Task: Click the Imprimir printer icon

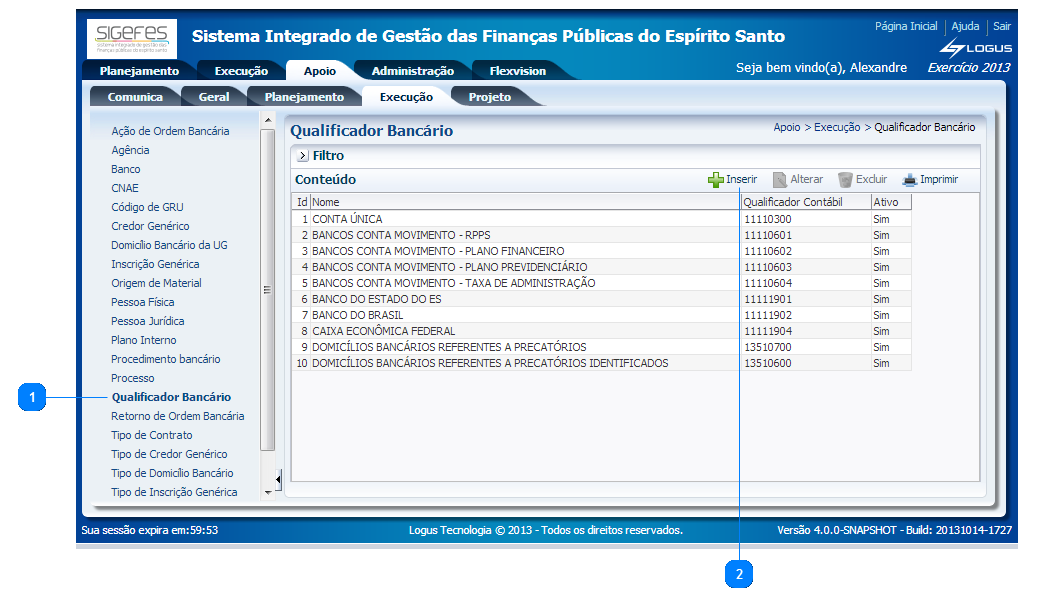Action: pyautogui.click(x=911, y=179)
